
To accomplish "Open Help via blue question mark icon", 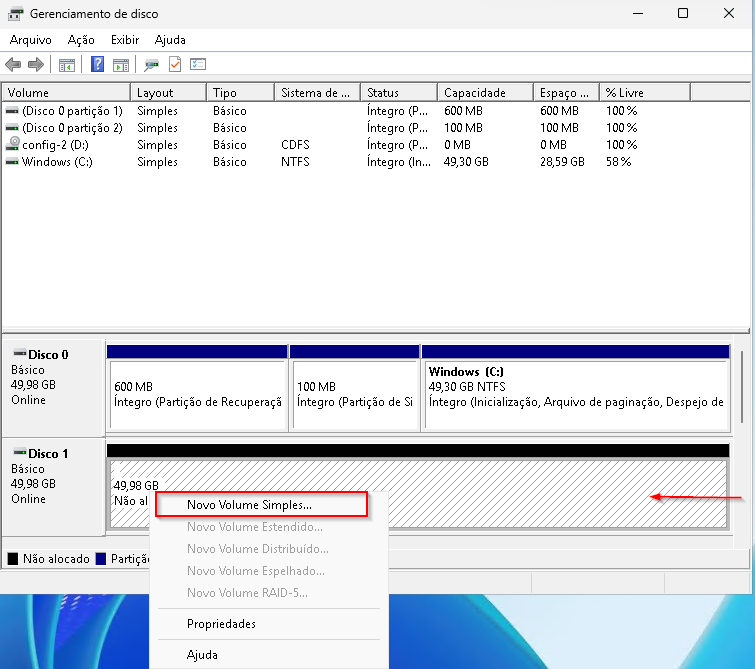I will 98,65.
